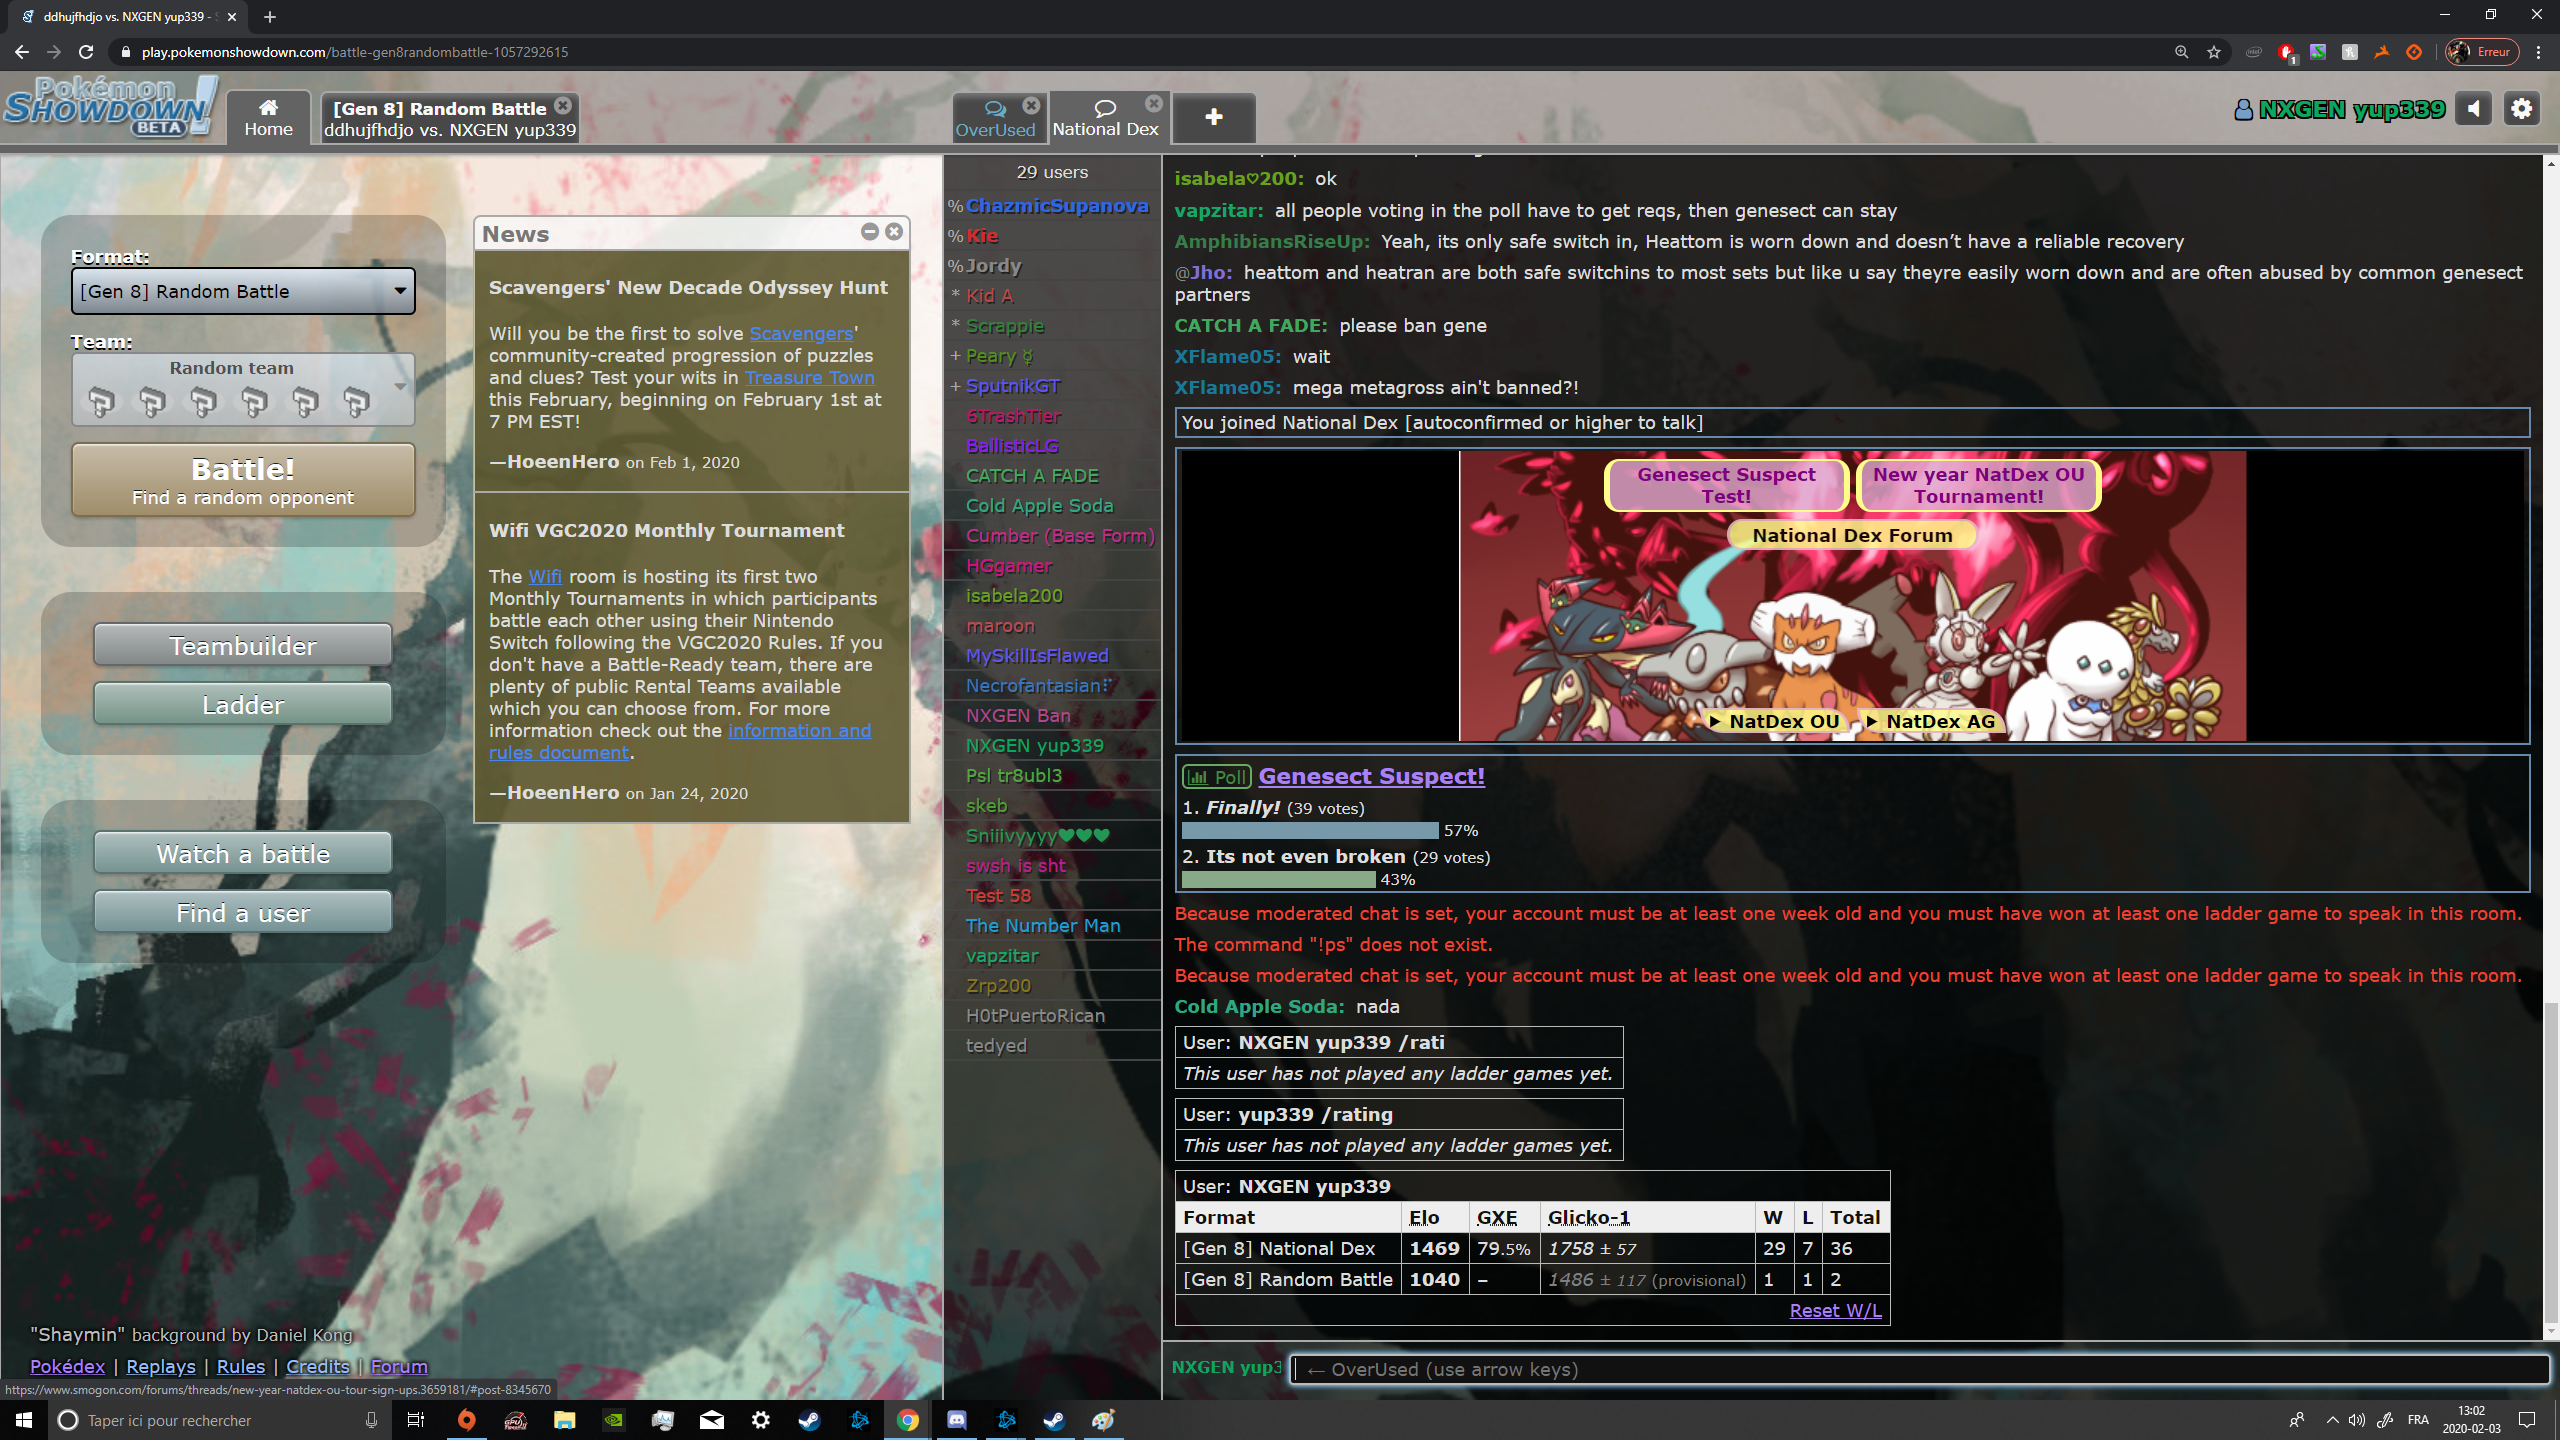Open Windows Settings from taskbar
Viewport: 2560px width, 1440px height.
(761, 1420)
